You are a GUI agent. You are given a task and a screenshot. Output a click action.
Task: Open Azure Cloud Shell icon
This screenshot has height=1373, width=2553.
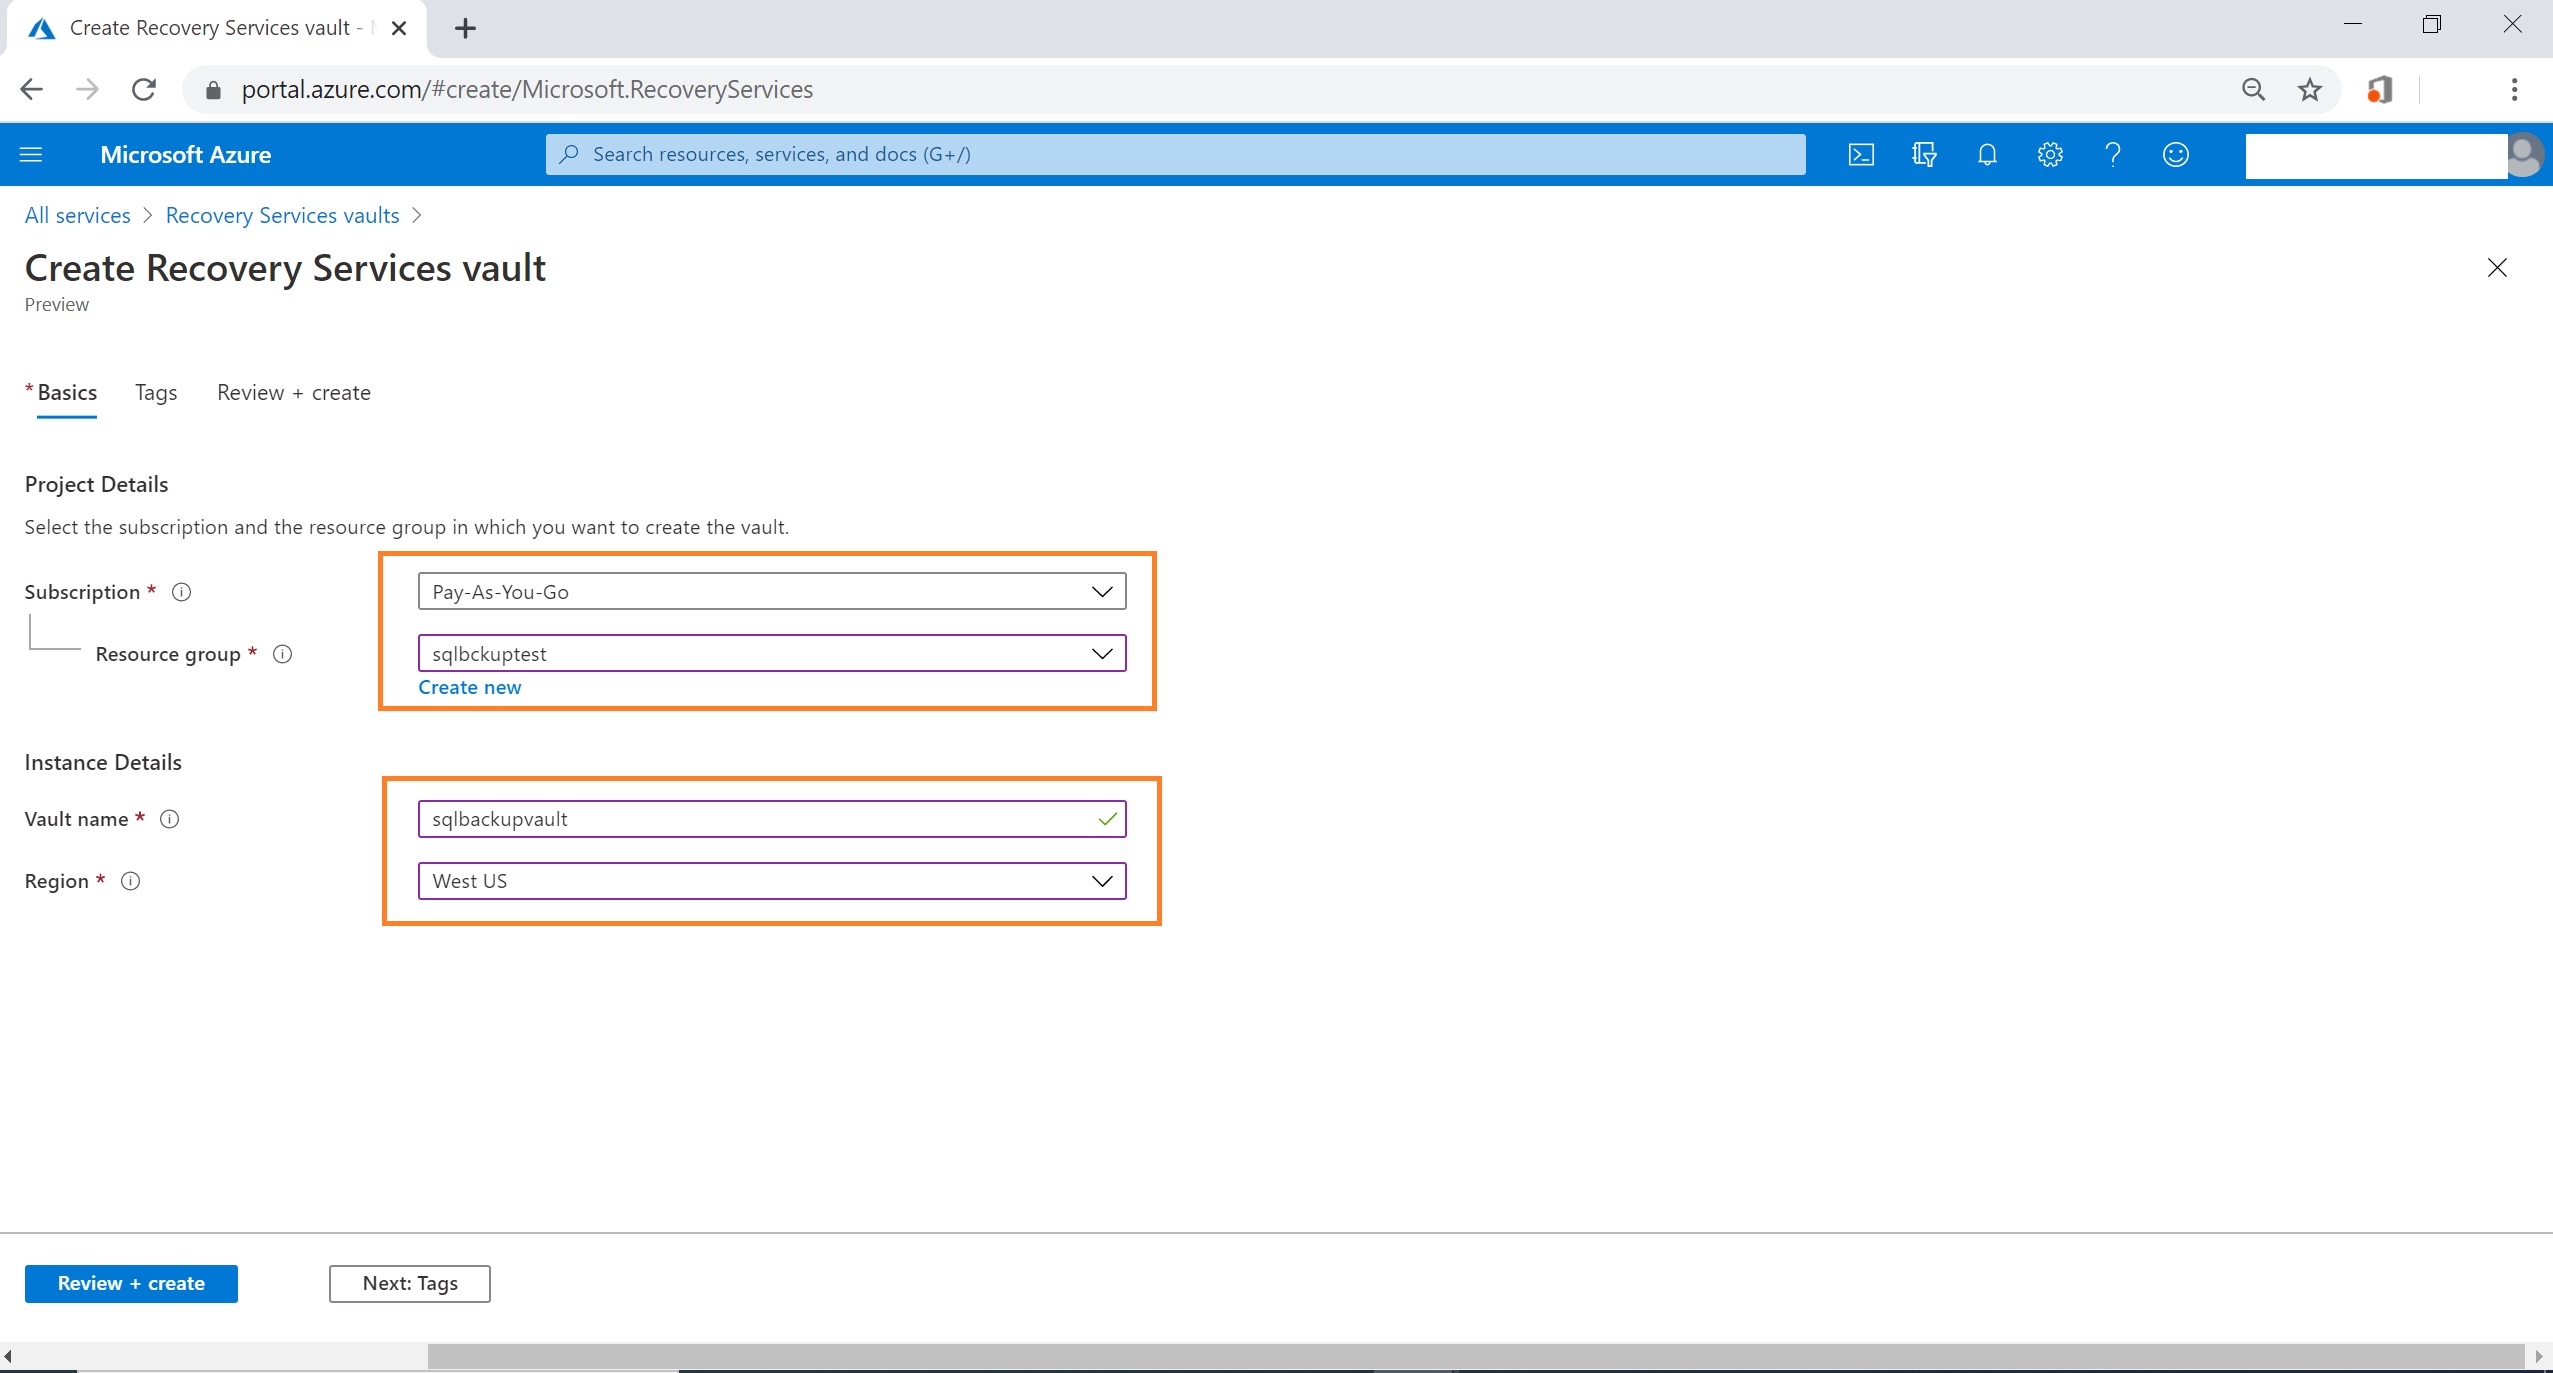pos(1861,154)
